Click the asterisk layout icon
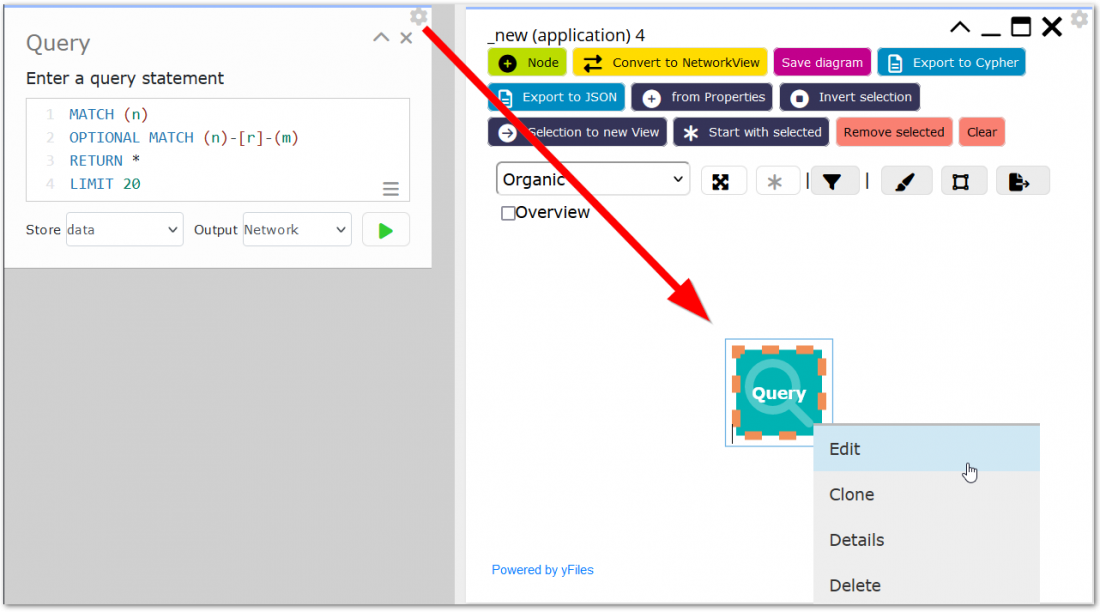The width and height of the screenshot is (1100, 612). (778, 179)
